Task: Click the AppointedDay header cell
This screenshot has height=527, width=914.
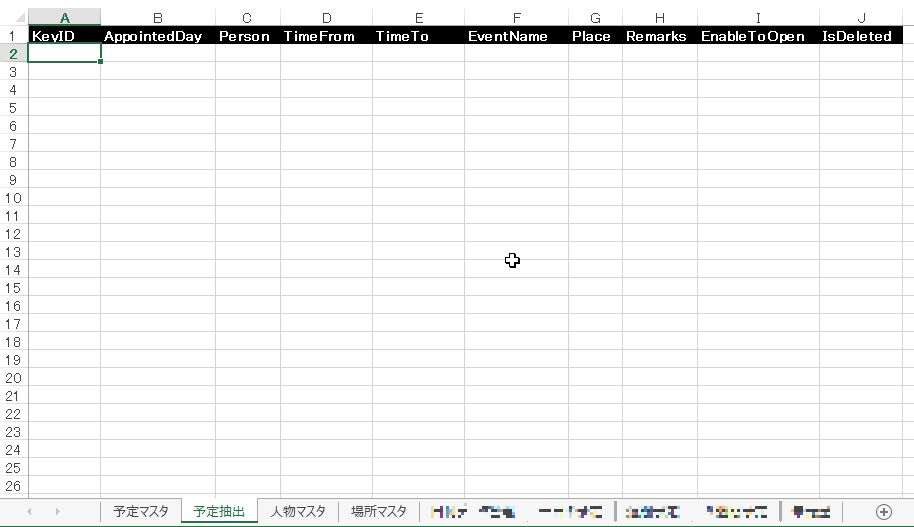Action: (x=158, y=36)
